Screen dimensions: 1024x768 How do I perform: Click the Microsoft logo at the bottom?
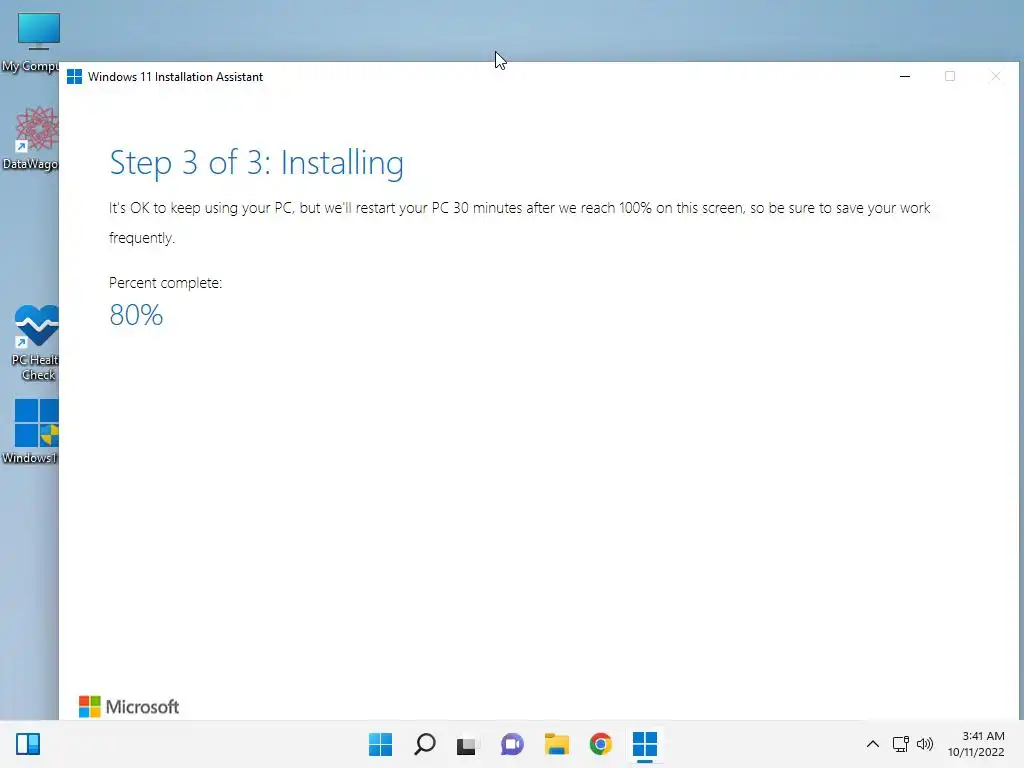(x=129, y=707)
